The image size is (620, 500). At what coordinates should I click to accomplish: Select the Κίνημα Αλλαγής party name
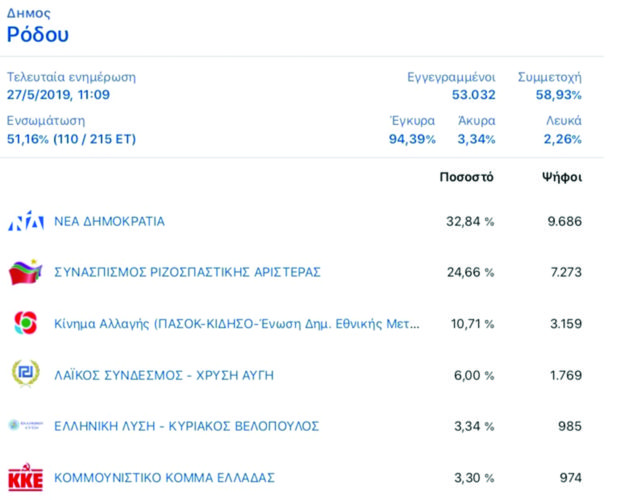pos(236,324)
